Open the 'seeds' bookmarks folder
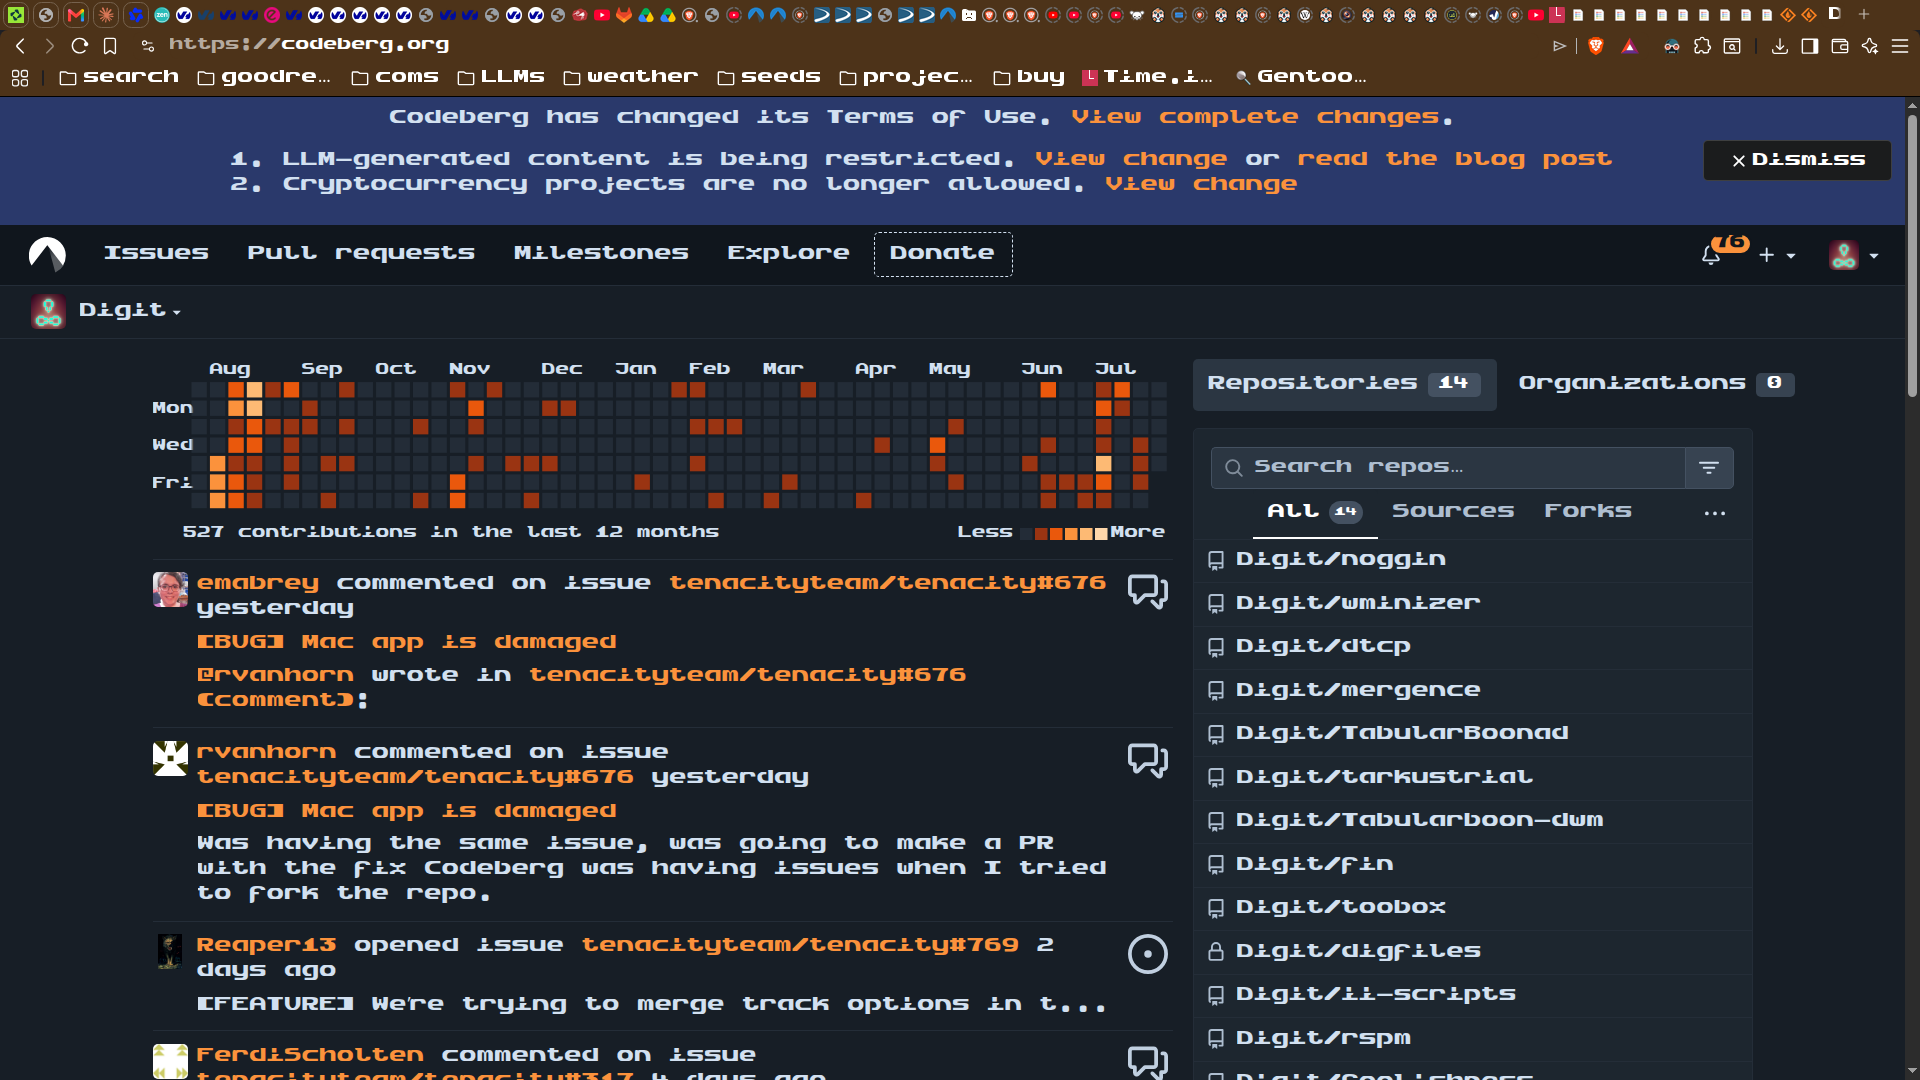The image size is (1920, 1080). (769, 77)
